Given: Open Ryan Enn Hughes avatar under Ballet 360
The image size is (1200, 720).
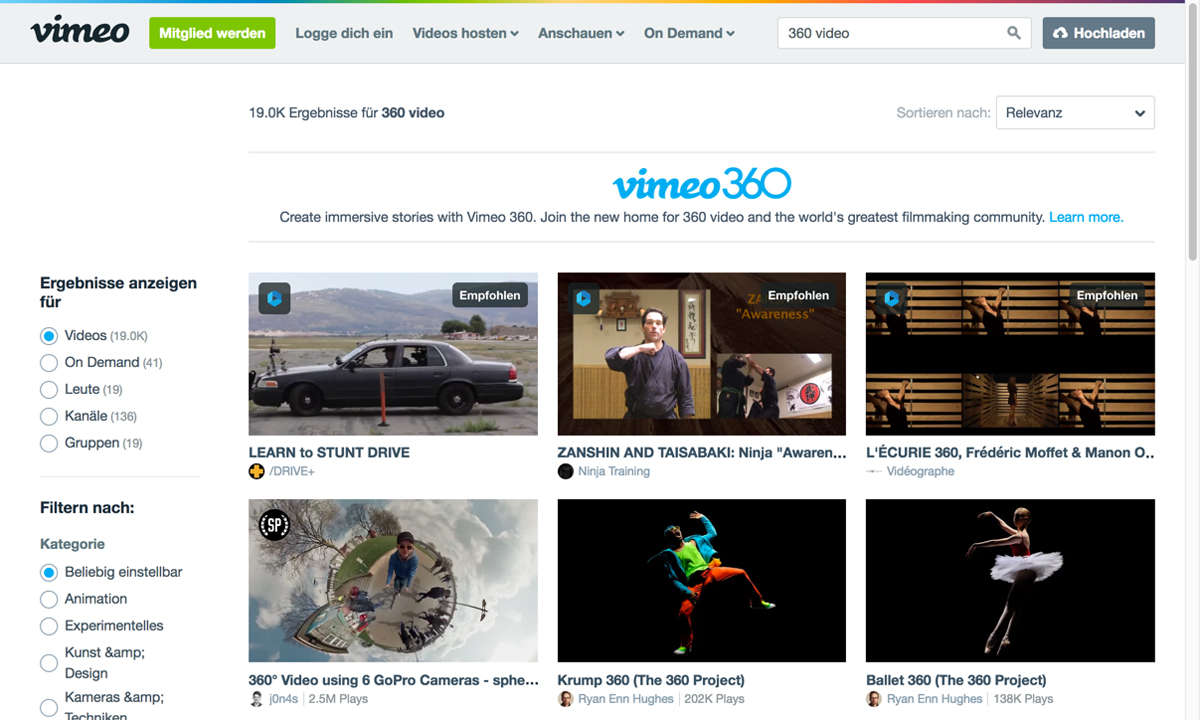Looking at the screenshot, I should (x=874, y=699).
